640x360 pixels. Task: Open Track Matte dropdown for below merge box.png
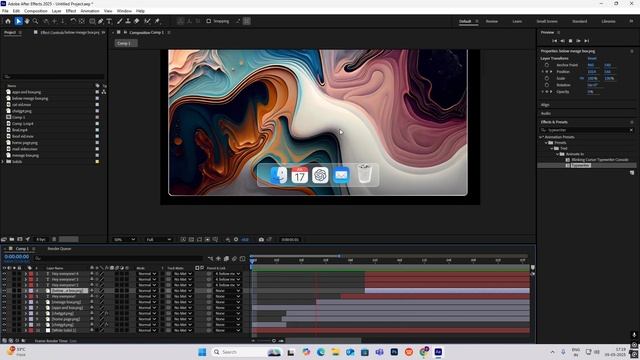pyautogui.click(x=182, y=291)
